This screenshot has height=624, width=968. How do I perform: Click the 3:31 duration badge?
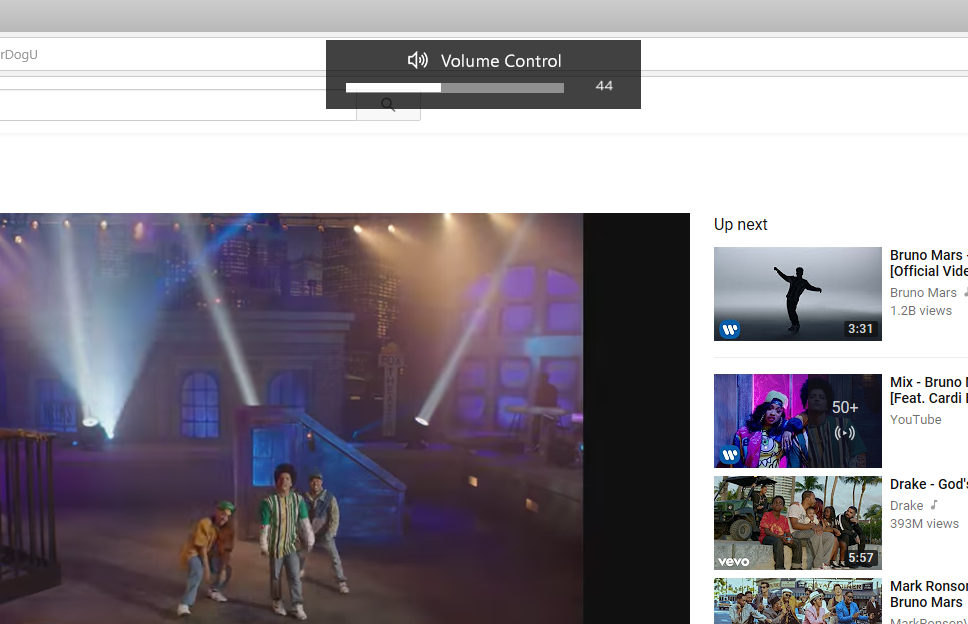tap(860, 329)
